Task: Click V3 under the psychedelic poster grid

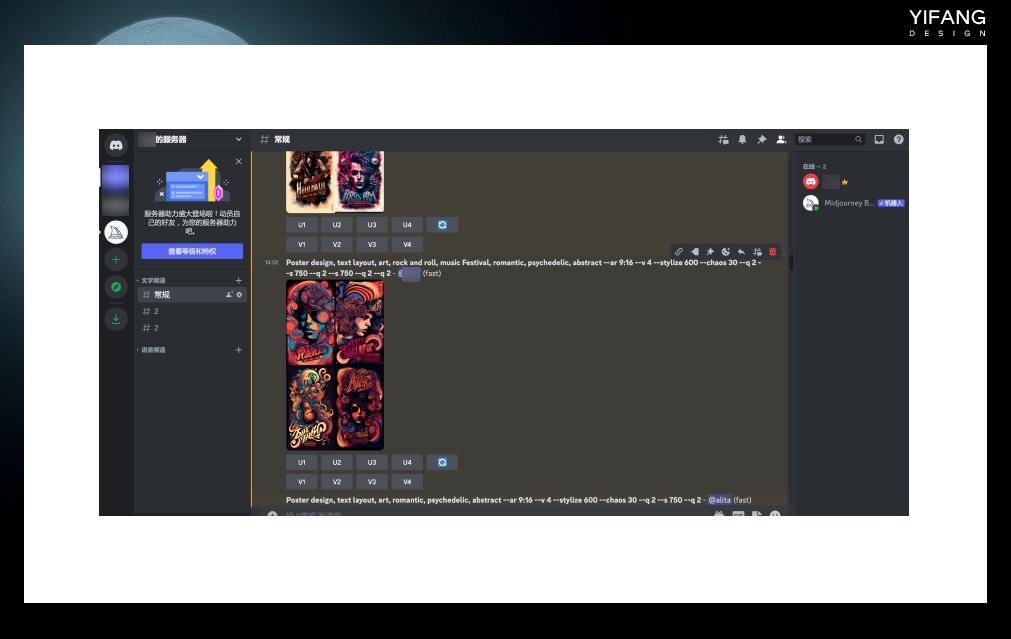Action: point(371,482)
